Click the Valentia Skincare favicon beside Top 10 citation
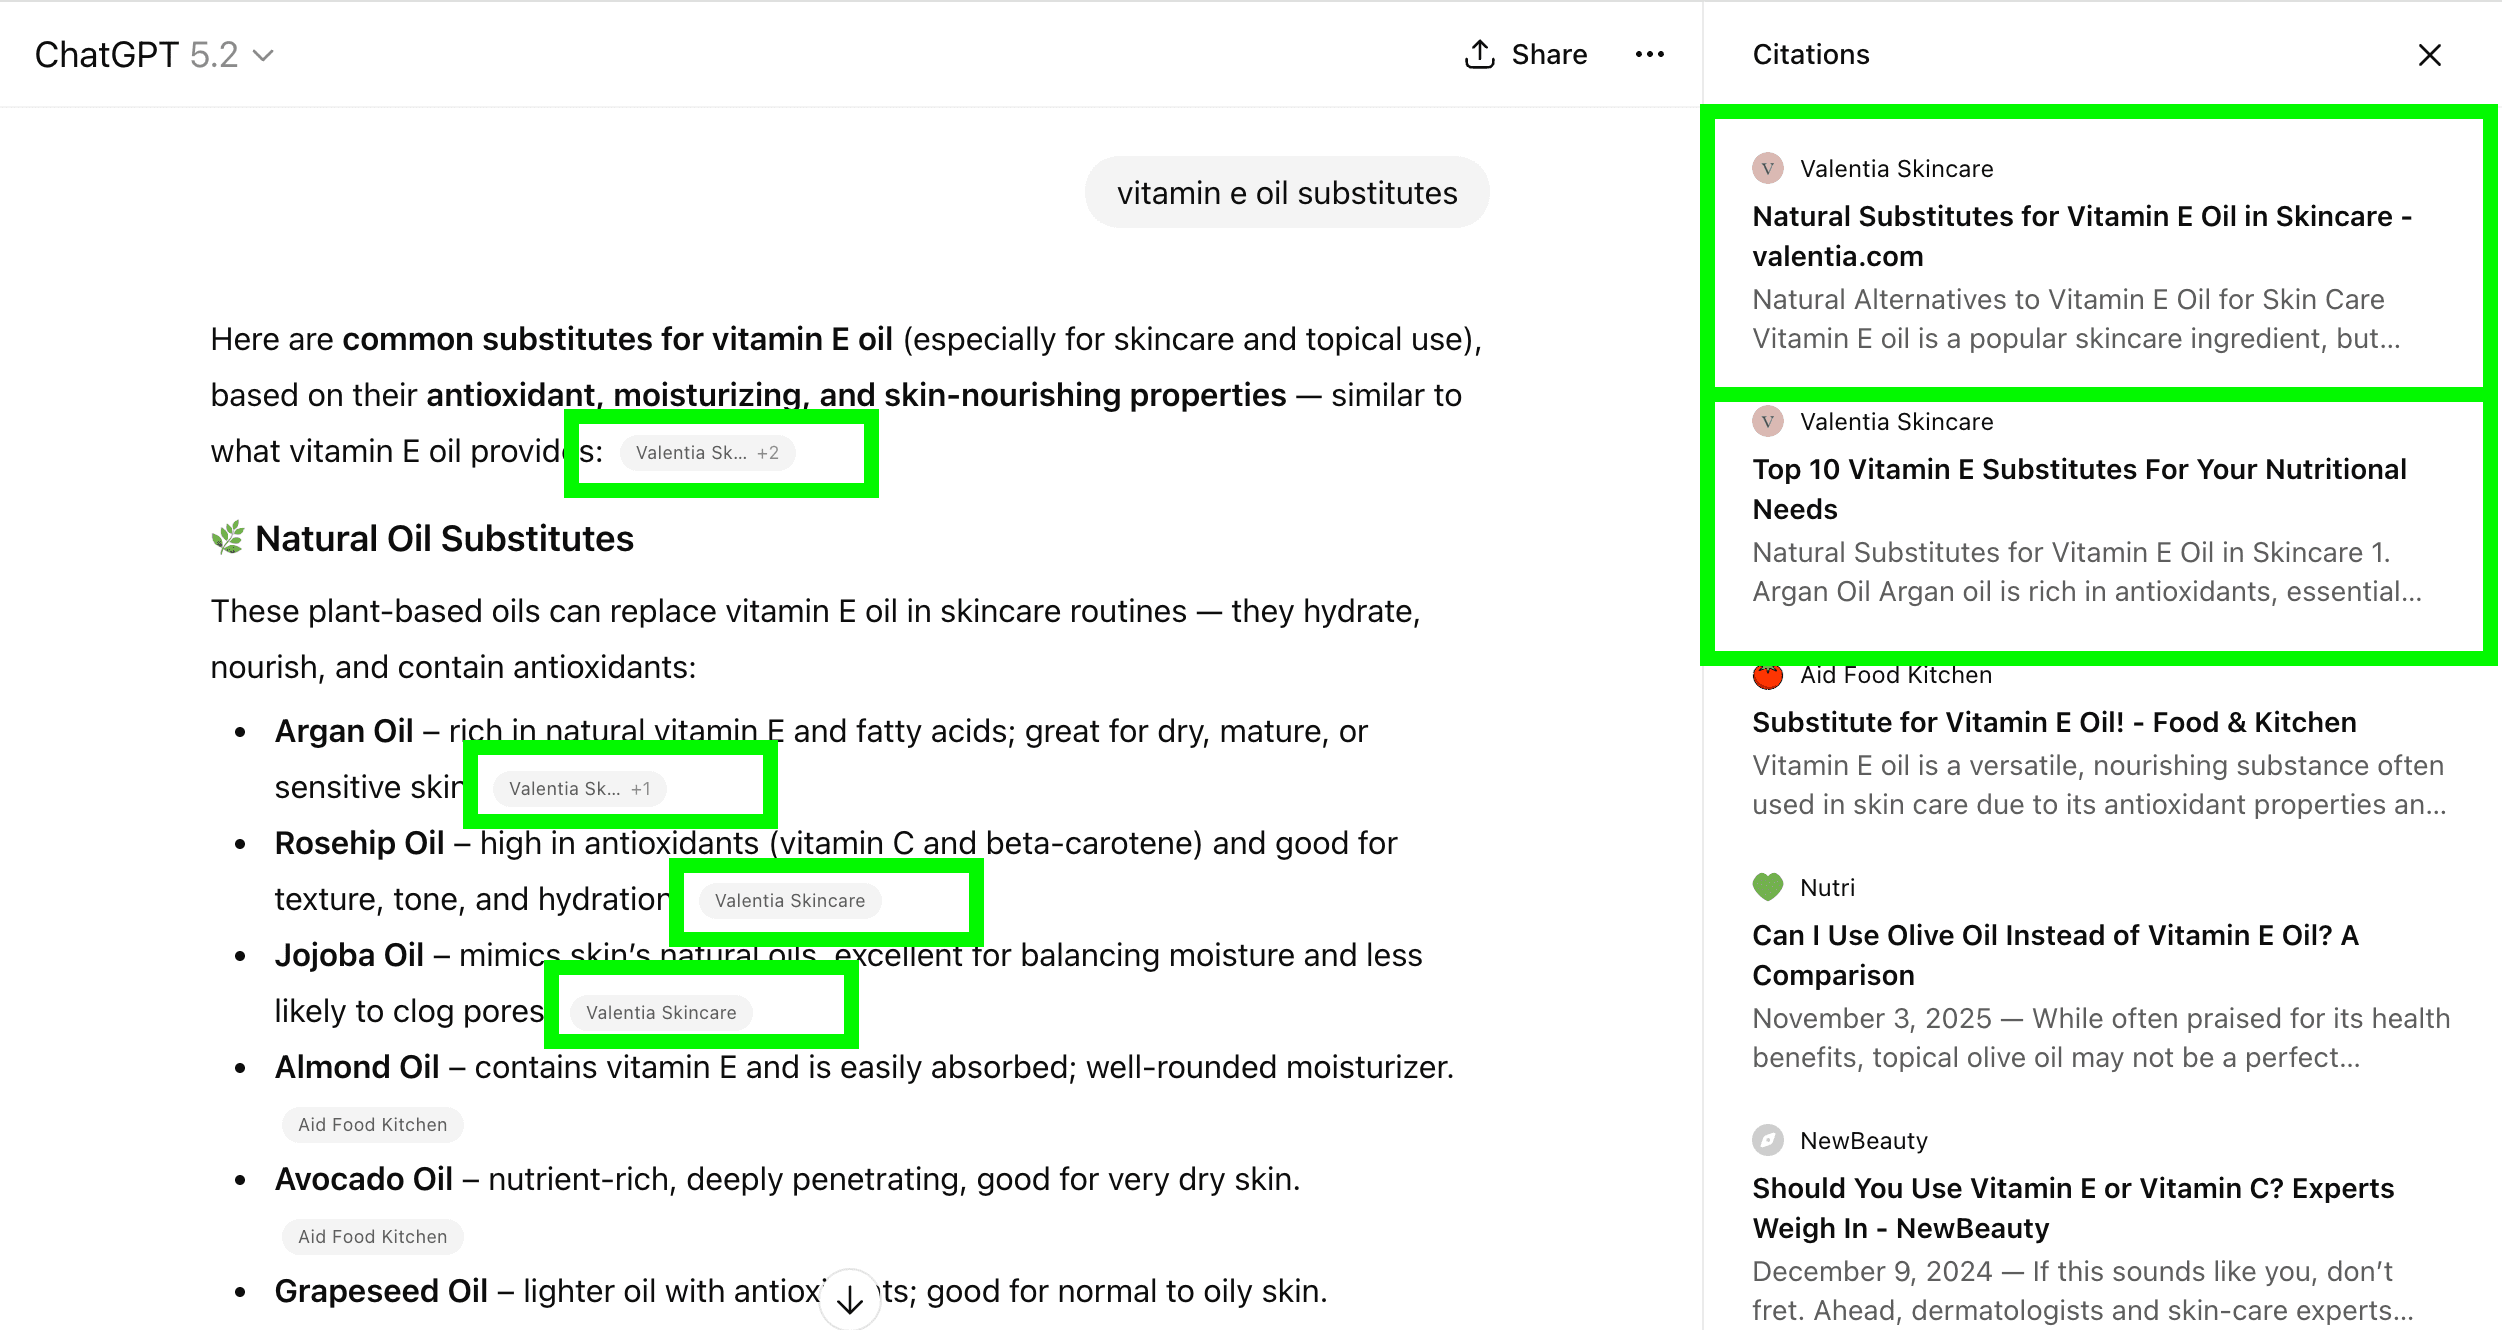The height and width of the screenshot is (1330, 2502). [x=1768, y=421]
